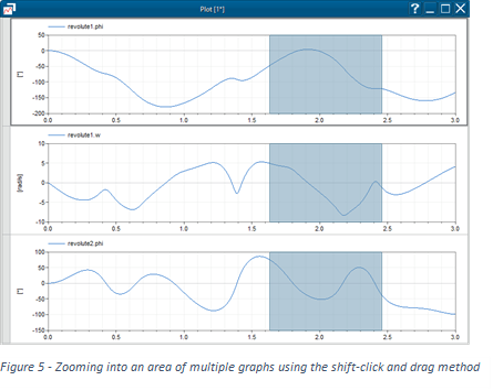Minimize the Plot window
493x391 pixels.
click(430, 9)
